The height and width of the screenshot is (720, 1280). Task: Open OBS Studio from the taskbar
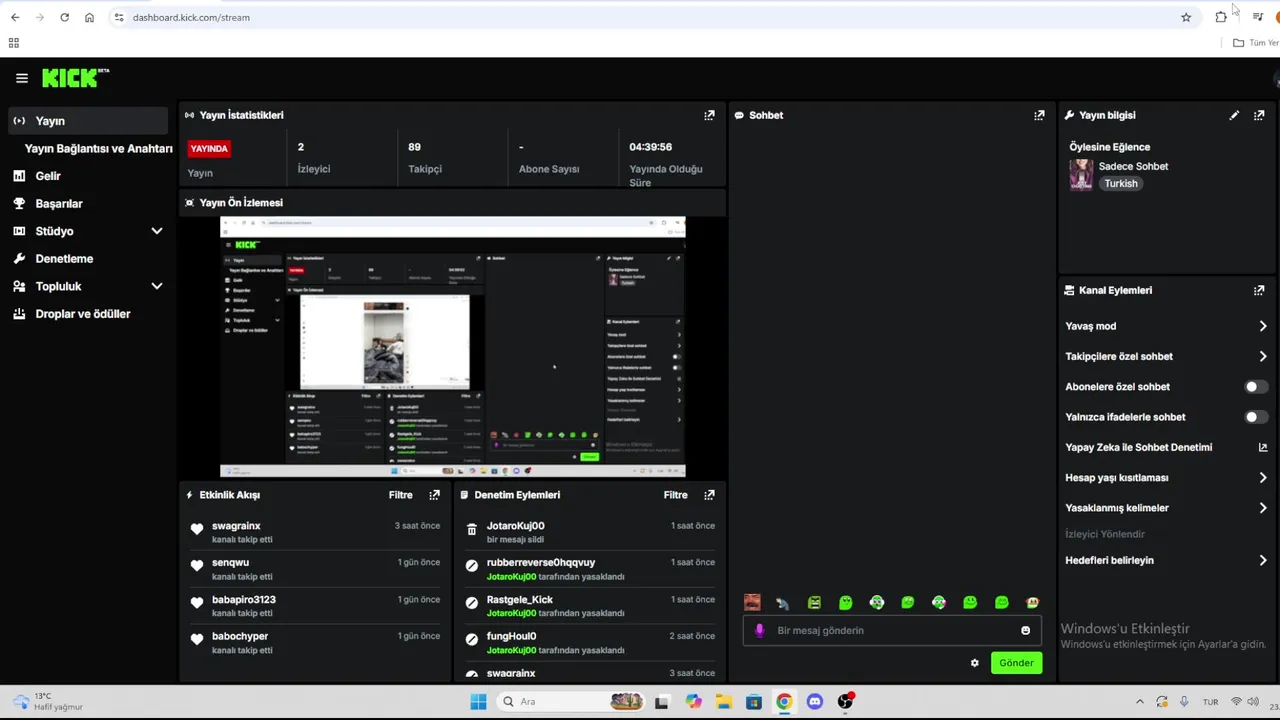(x=845, y=701)
